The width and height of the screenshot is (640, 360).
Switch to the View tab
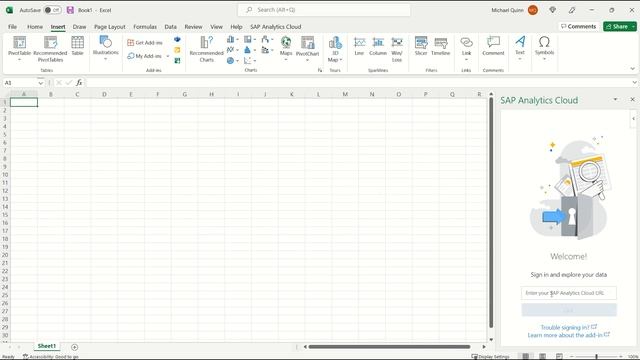(x=216, y=27)
